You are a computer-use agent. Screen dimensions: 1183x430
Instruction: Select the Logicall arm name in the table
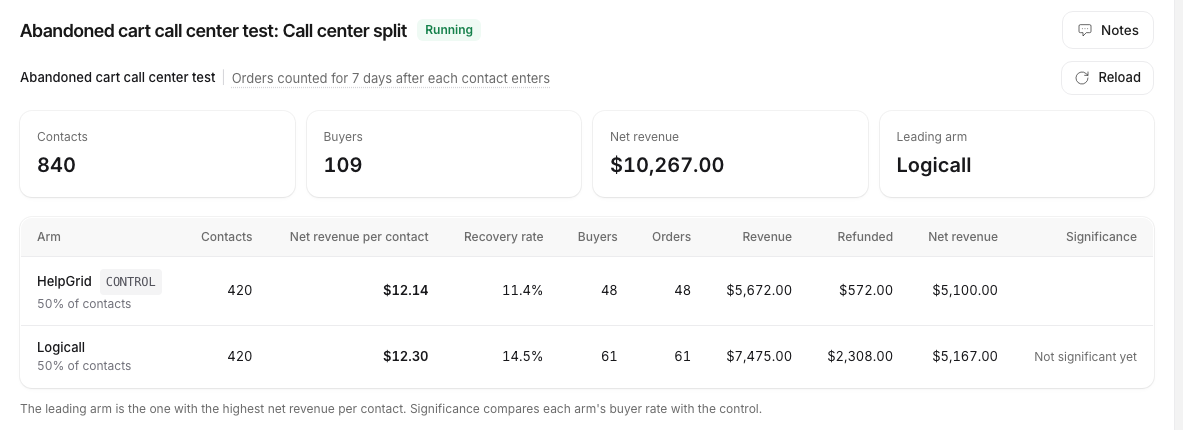[61, 348]
